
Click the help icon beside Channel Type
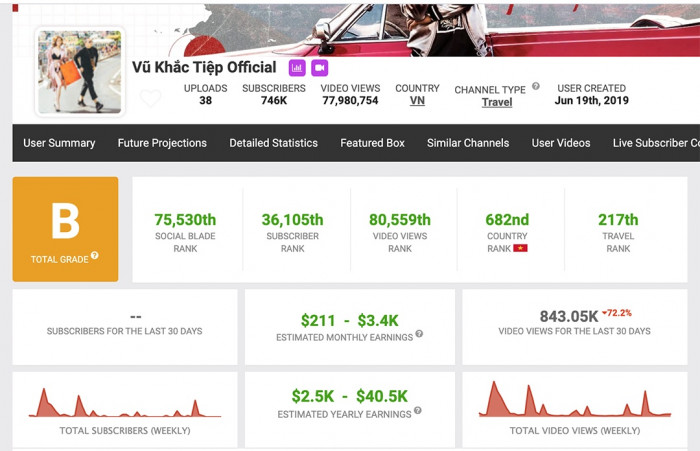coord(536,87)
